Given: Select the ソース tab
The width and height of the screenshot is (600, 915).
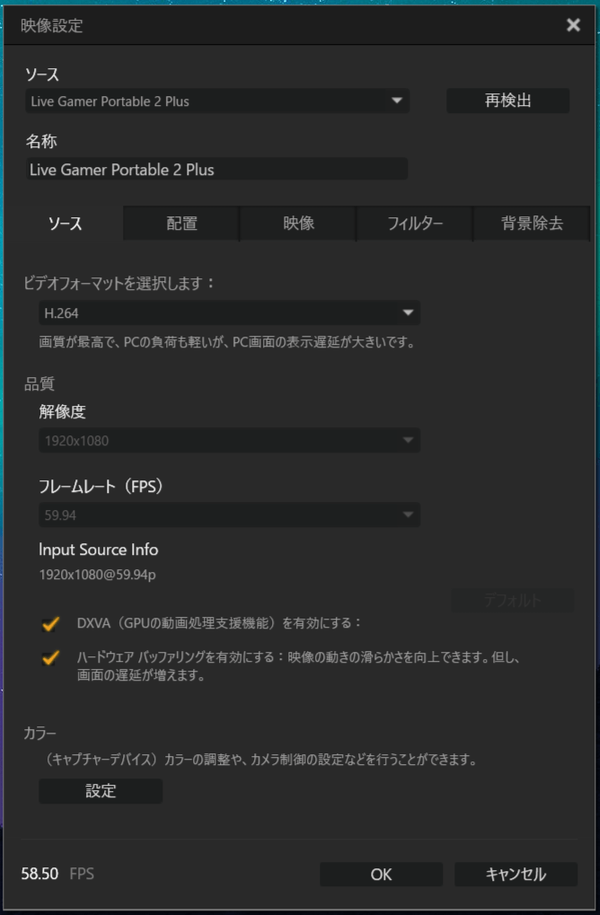Looking at the screenshot, I should 65,223.
